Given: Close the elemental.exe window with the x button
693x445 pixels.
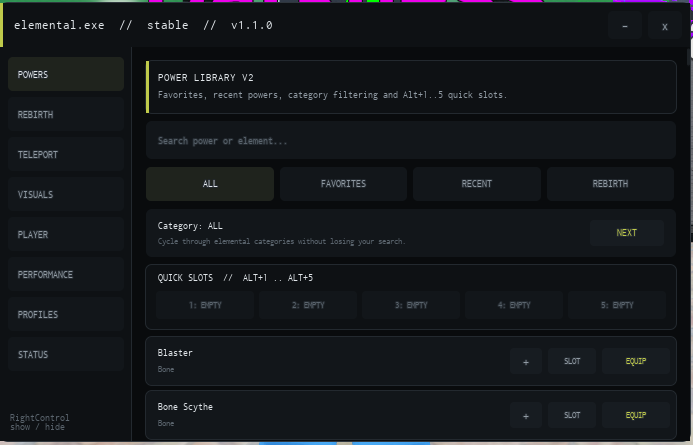Looking at the screenshot, I should coord(665,26).
